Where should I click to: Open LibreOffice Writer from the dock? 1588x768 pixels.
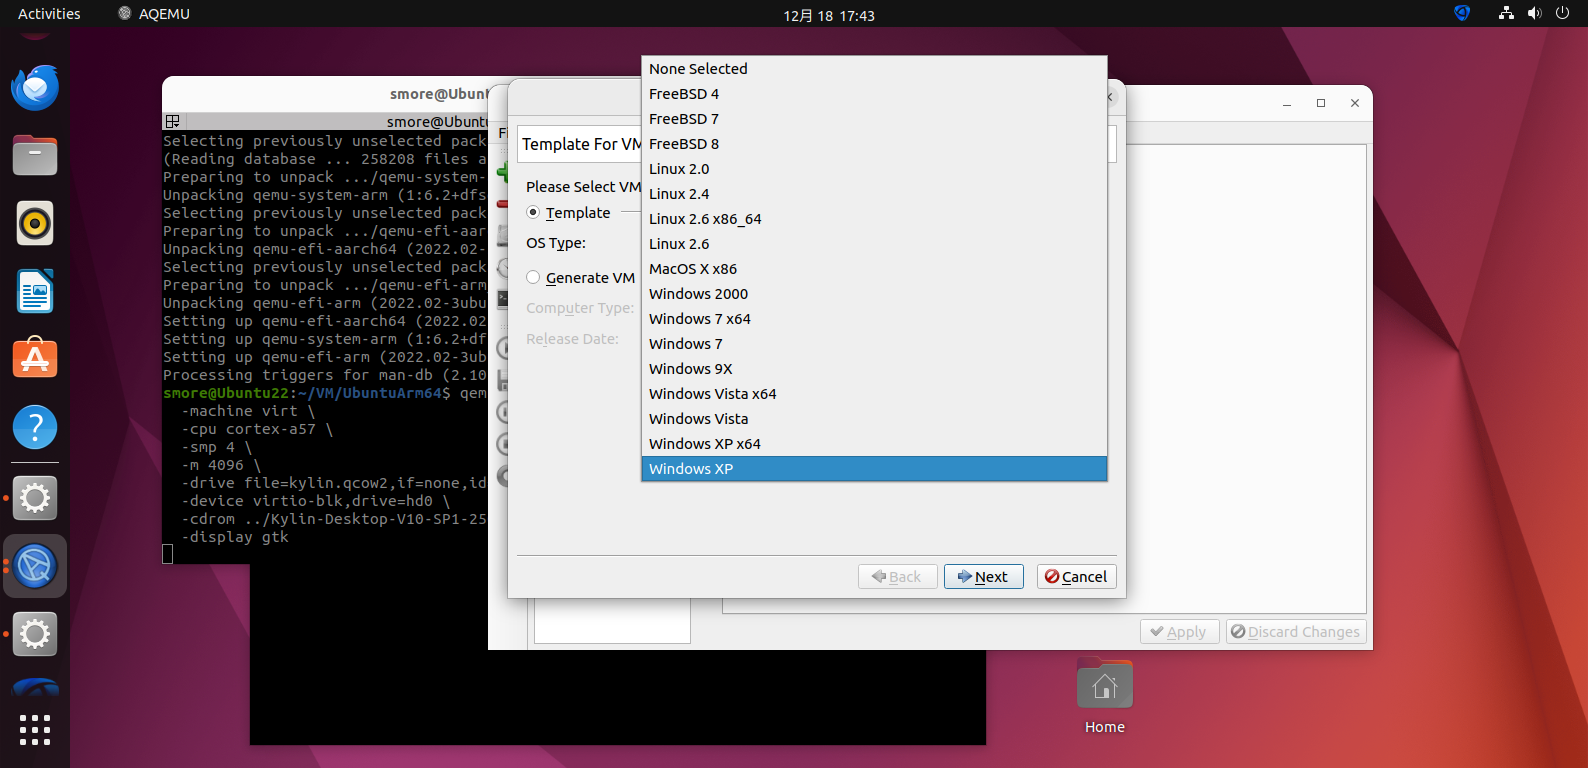35,292
